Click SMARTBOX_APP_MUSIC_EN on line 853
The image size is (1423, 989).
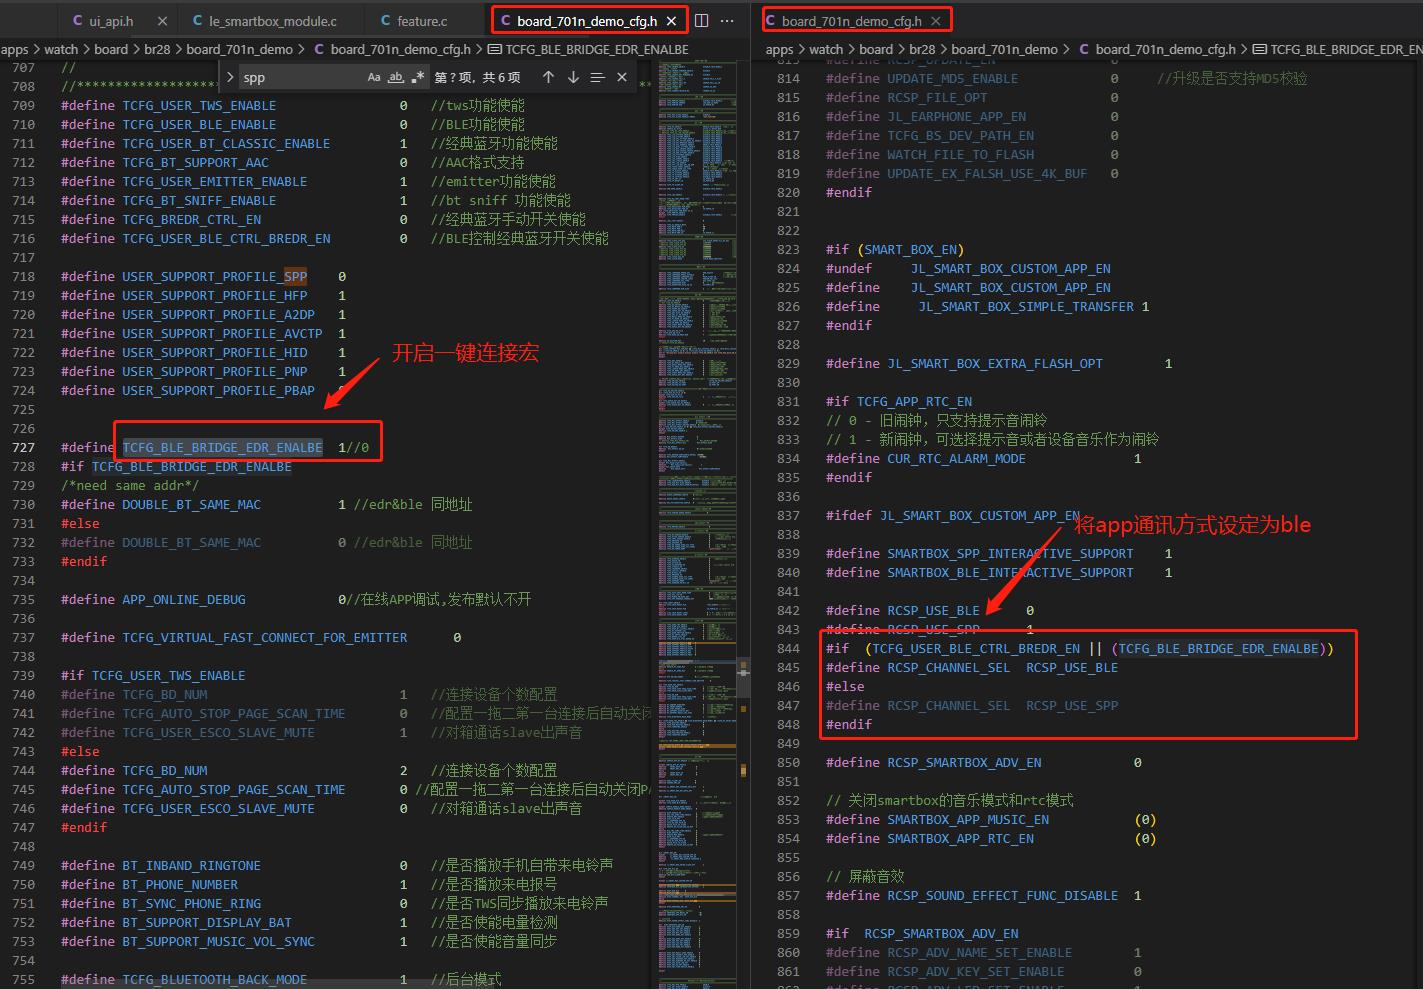tap(968, 819)
